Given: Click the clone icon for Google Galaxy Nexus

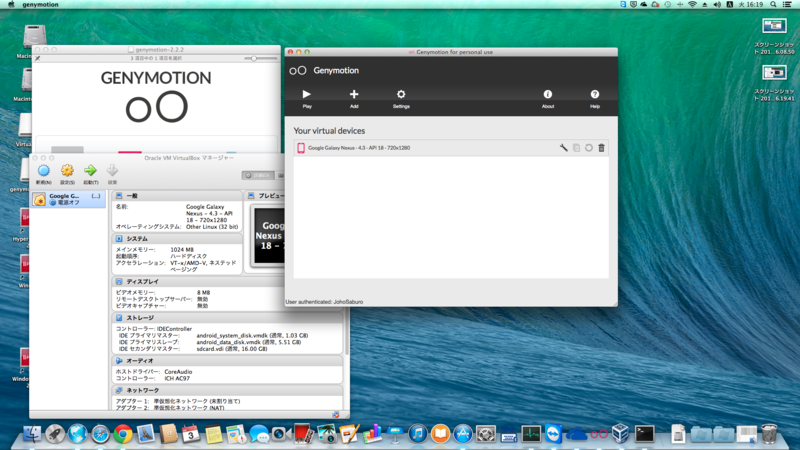Looking at the screenshot, I should (x=576, y=147).
